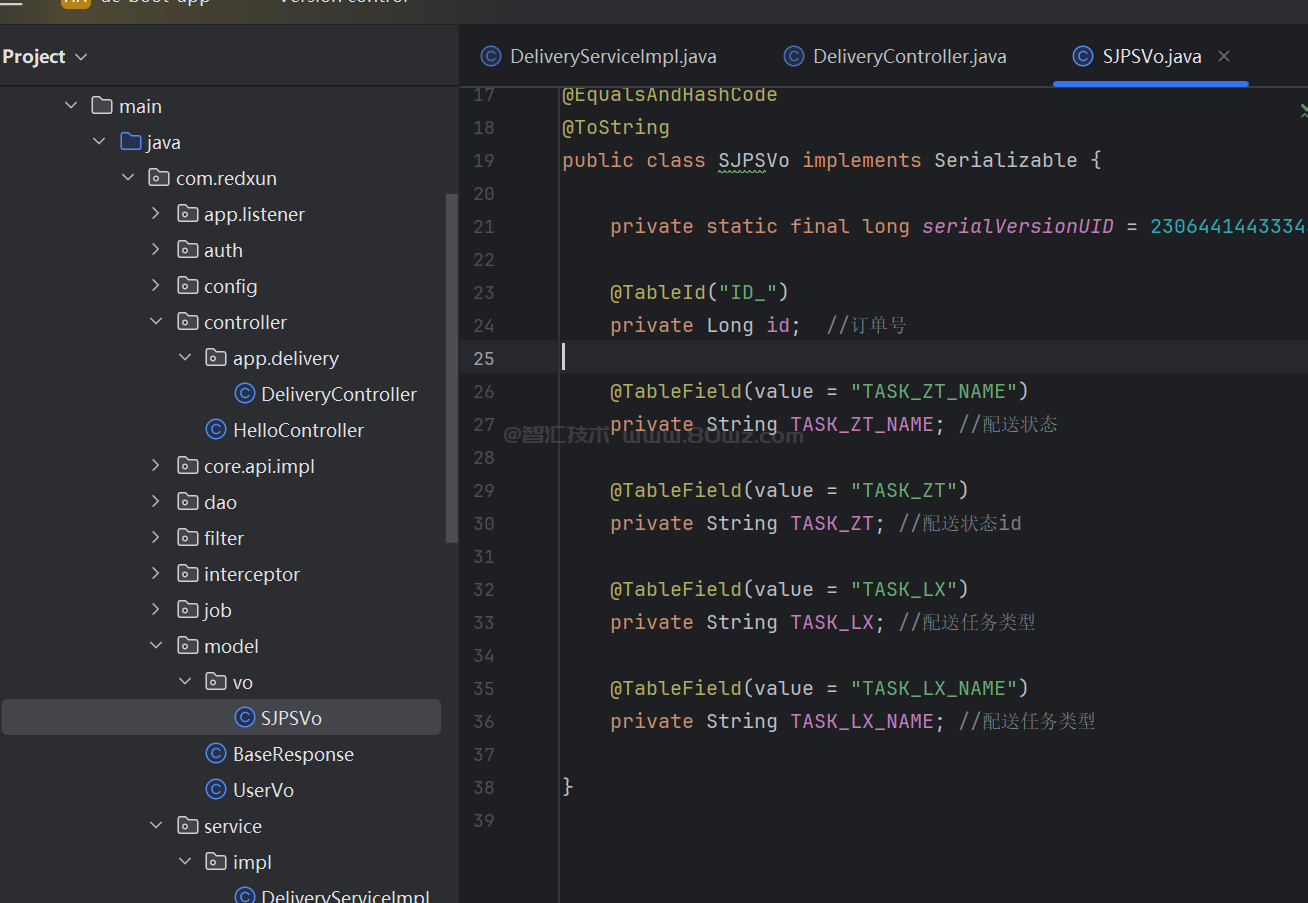Expand the core.api.impl package
1308x903 pixels.
tap(155, 466)
